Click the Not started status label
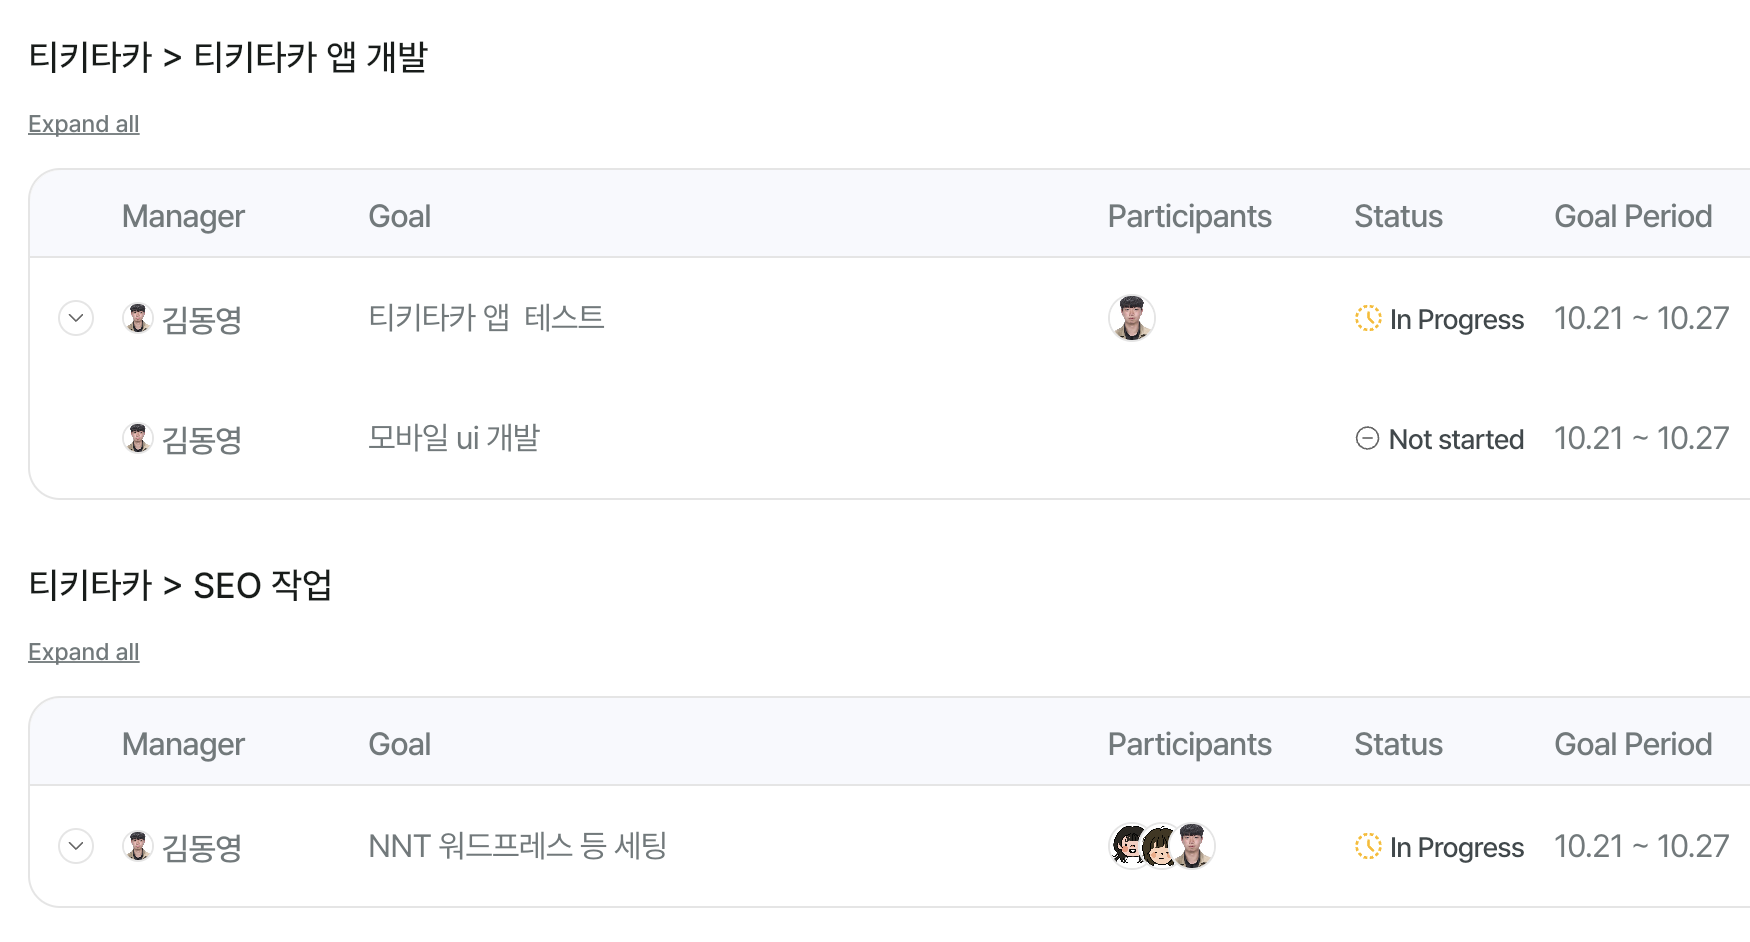 coord(1456,439)
